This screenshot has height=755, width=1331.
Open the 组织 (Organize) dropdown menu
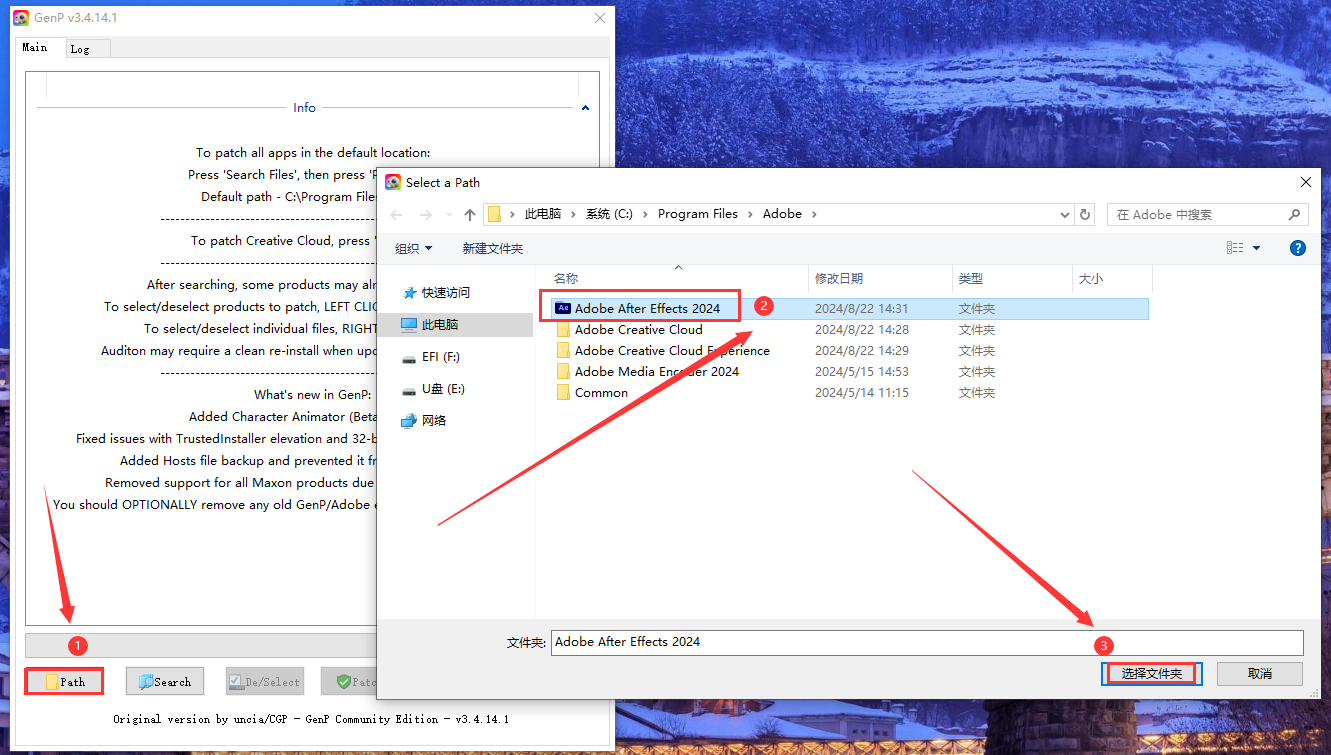[x=413, y=249]
